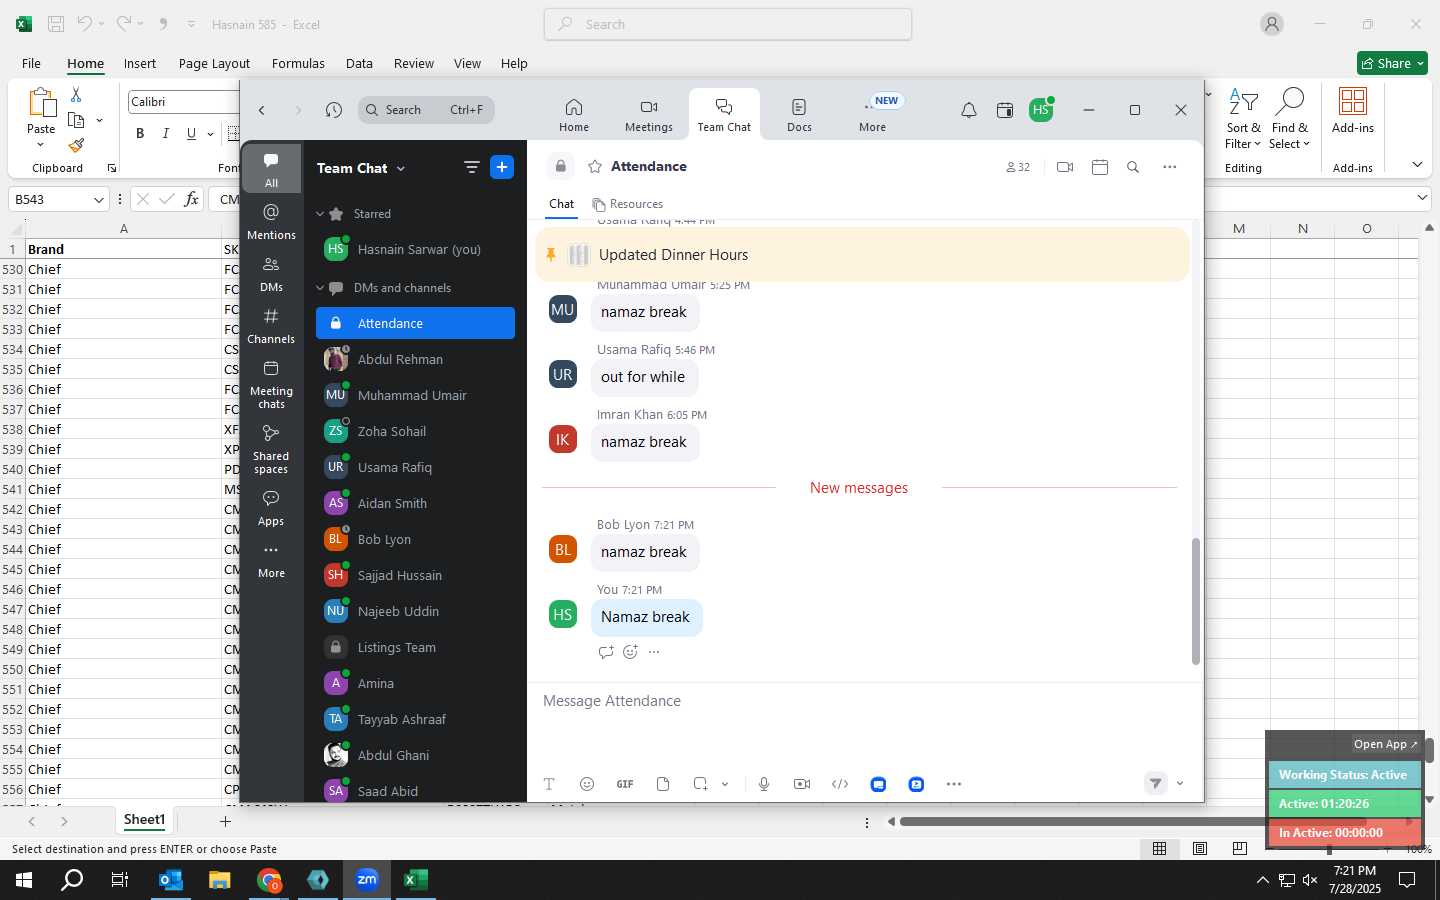
Task: Expand screenshot options arrow in composer
Action: [725, 784]
